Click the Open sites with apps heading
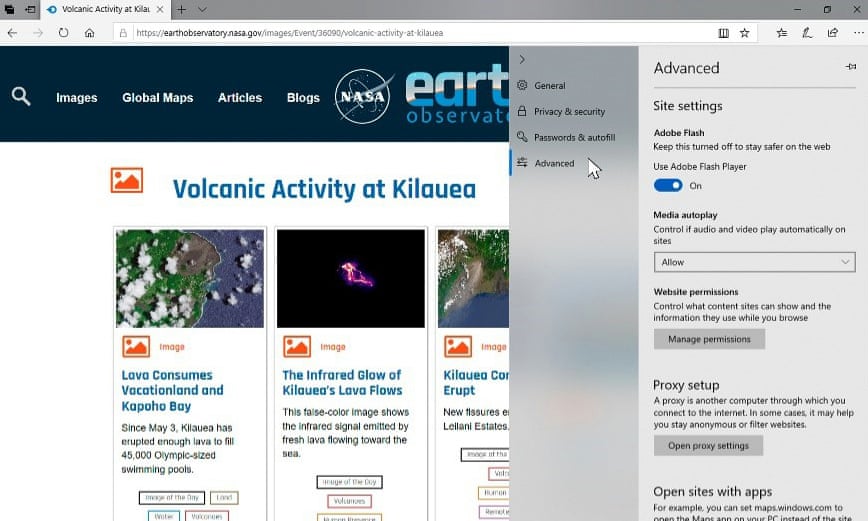 [x=712, y=492]
